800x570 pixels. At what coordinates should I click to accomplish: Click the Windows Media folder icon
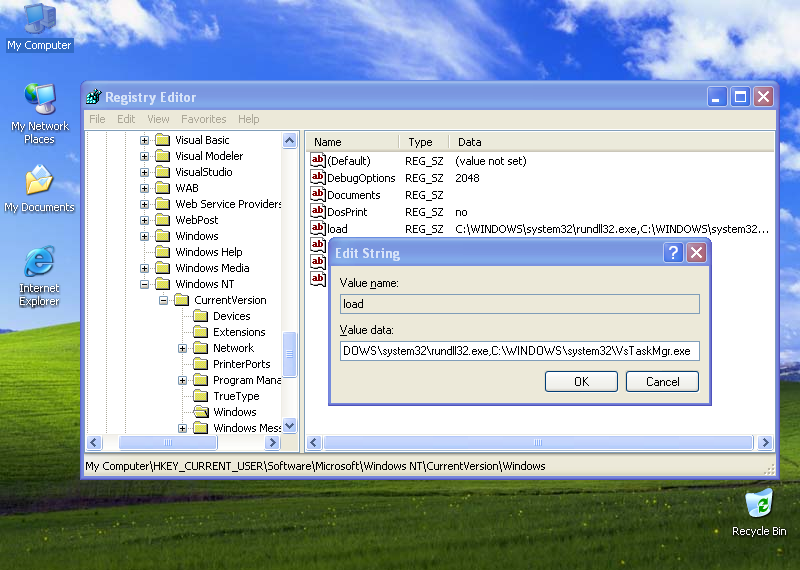coord(163,267)
